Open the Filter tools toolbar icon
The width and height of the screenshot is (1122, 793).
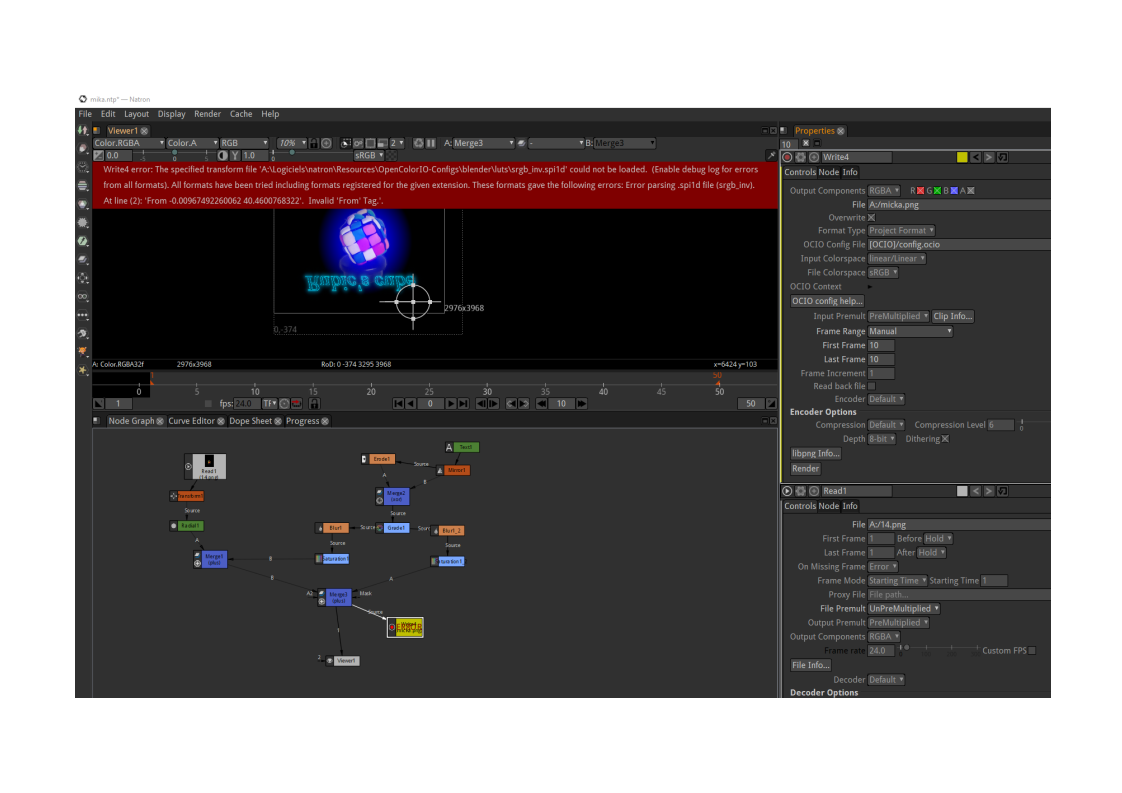[x=83, y=223]
